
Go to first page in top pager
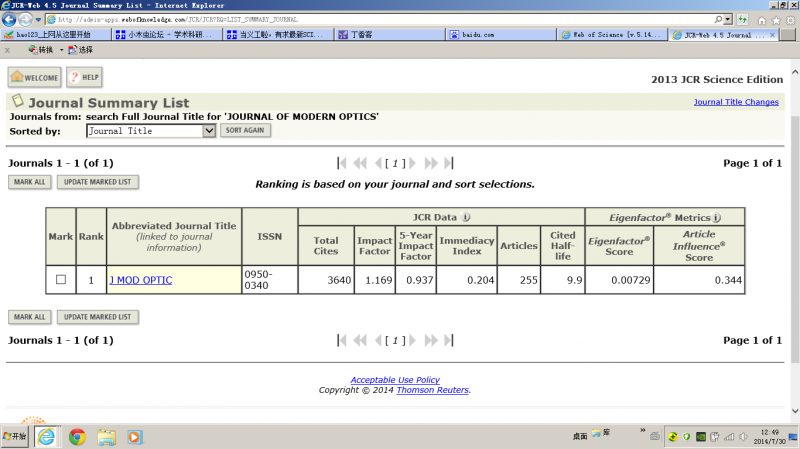pos(342,163)
